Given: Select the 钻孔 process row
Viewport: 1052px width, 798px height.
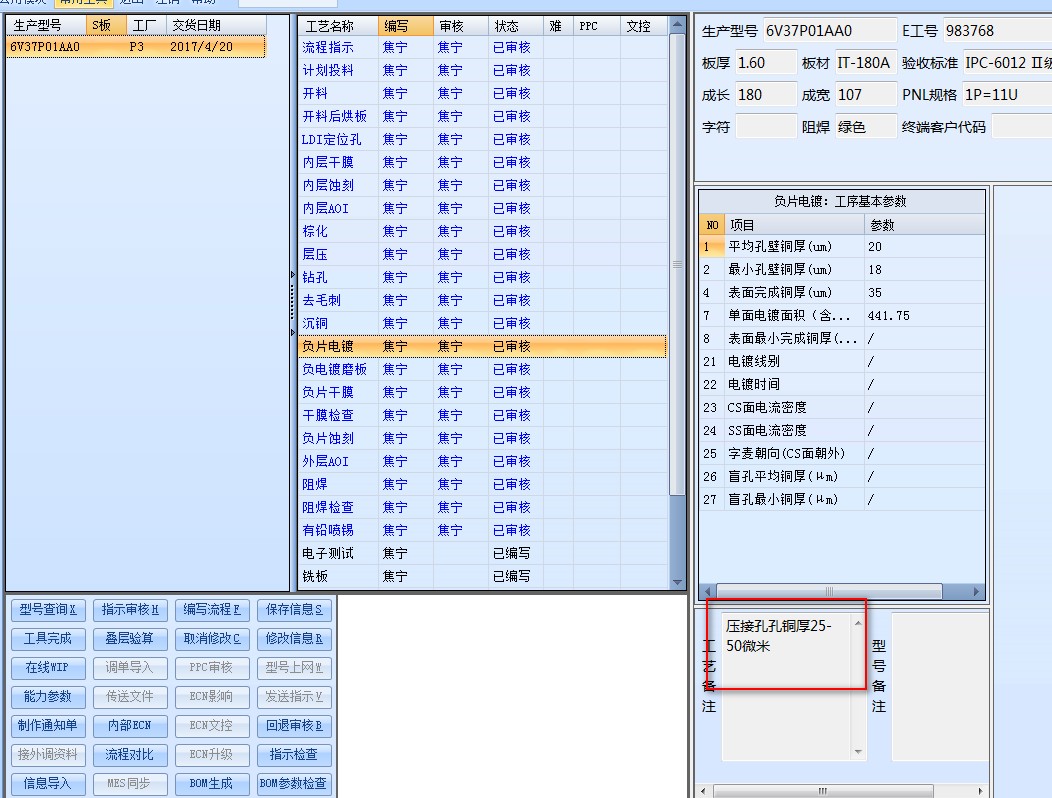Looking at the screenshot, I should tap(483, 277).
